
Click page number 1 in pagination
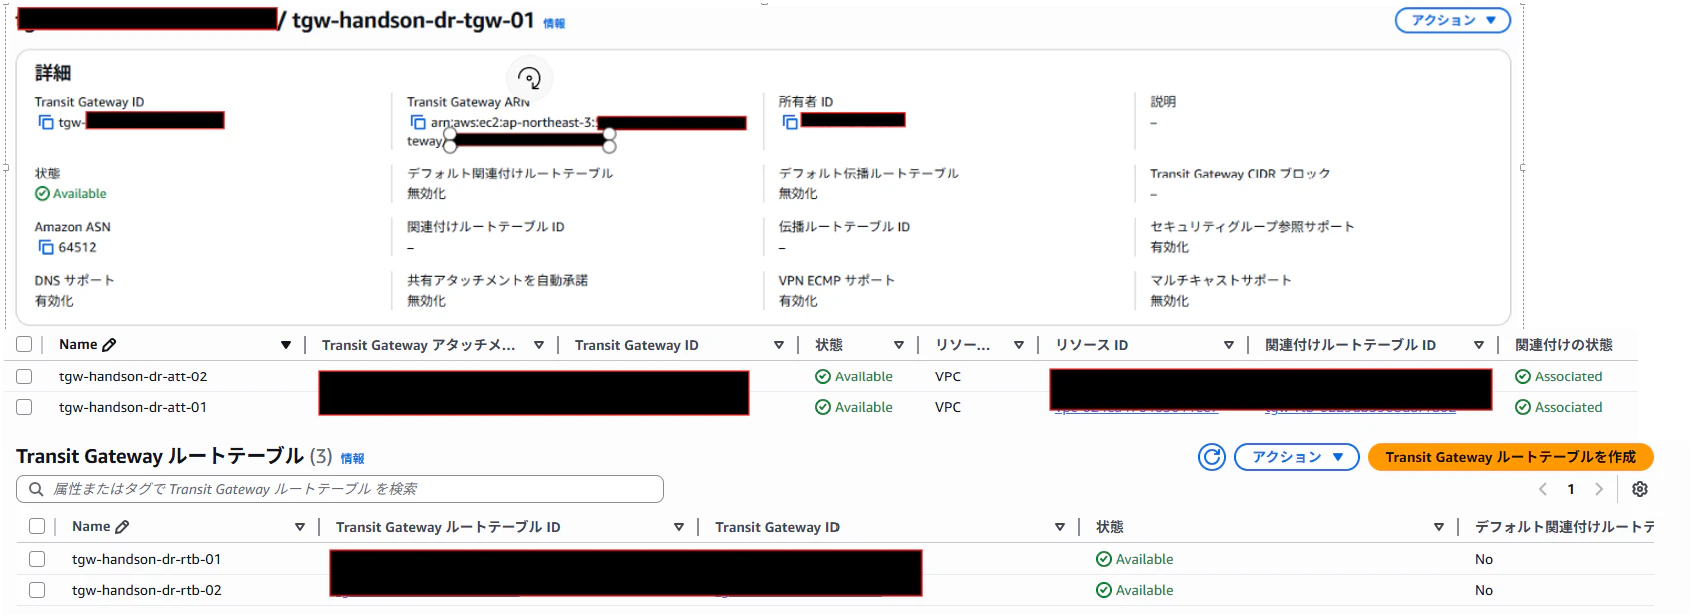point(1571,489)
